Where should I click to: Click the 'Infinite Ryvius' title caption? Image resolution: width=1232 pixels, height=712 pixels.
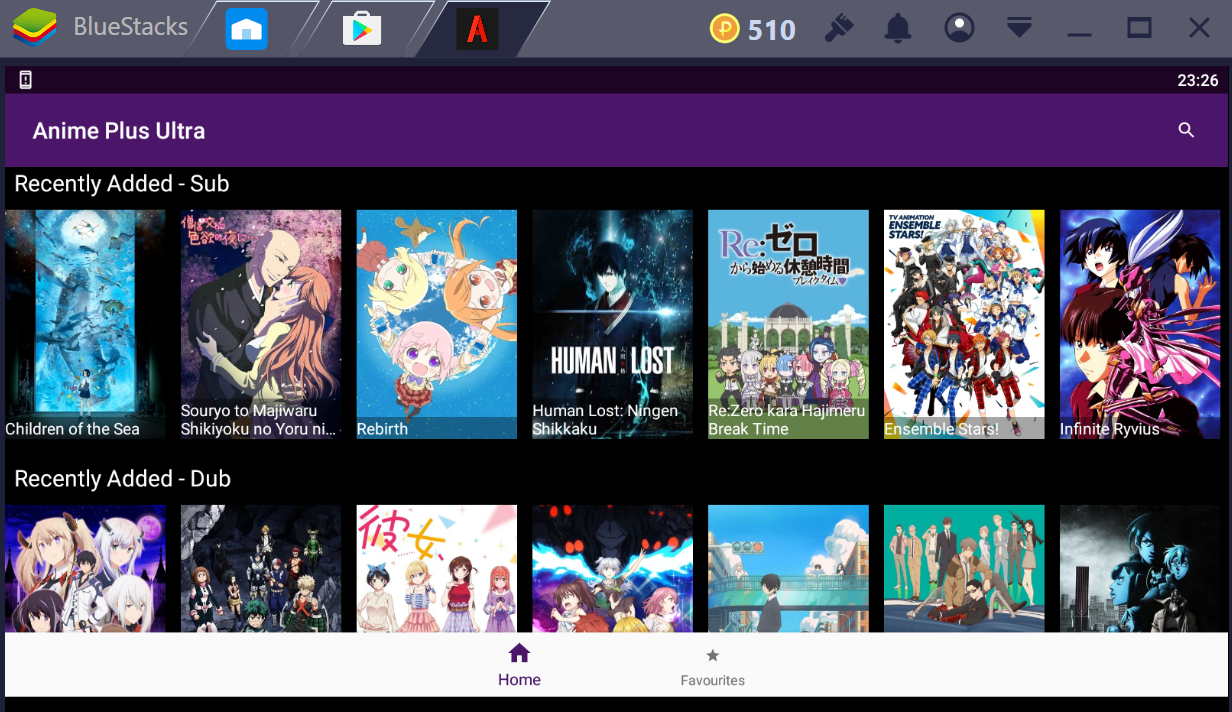coord(1110,429)
